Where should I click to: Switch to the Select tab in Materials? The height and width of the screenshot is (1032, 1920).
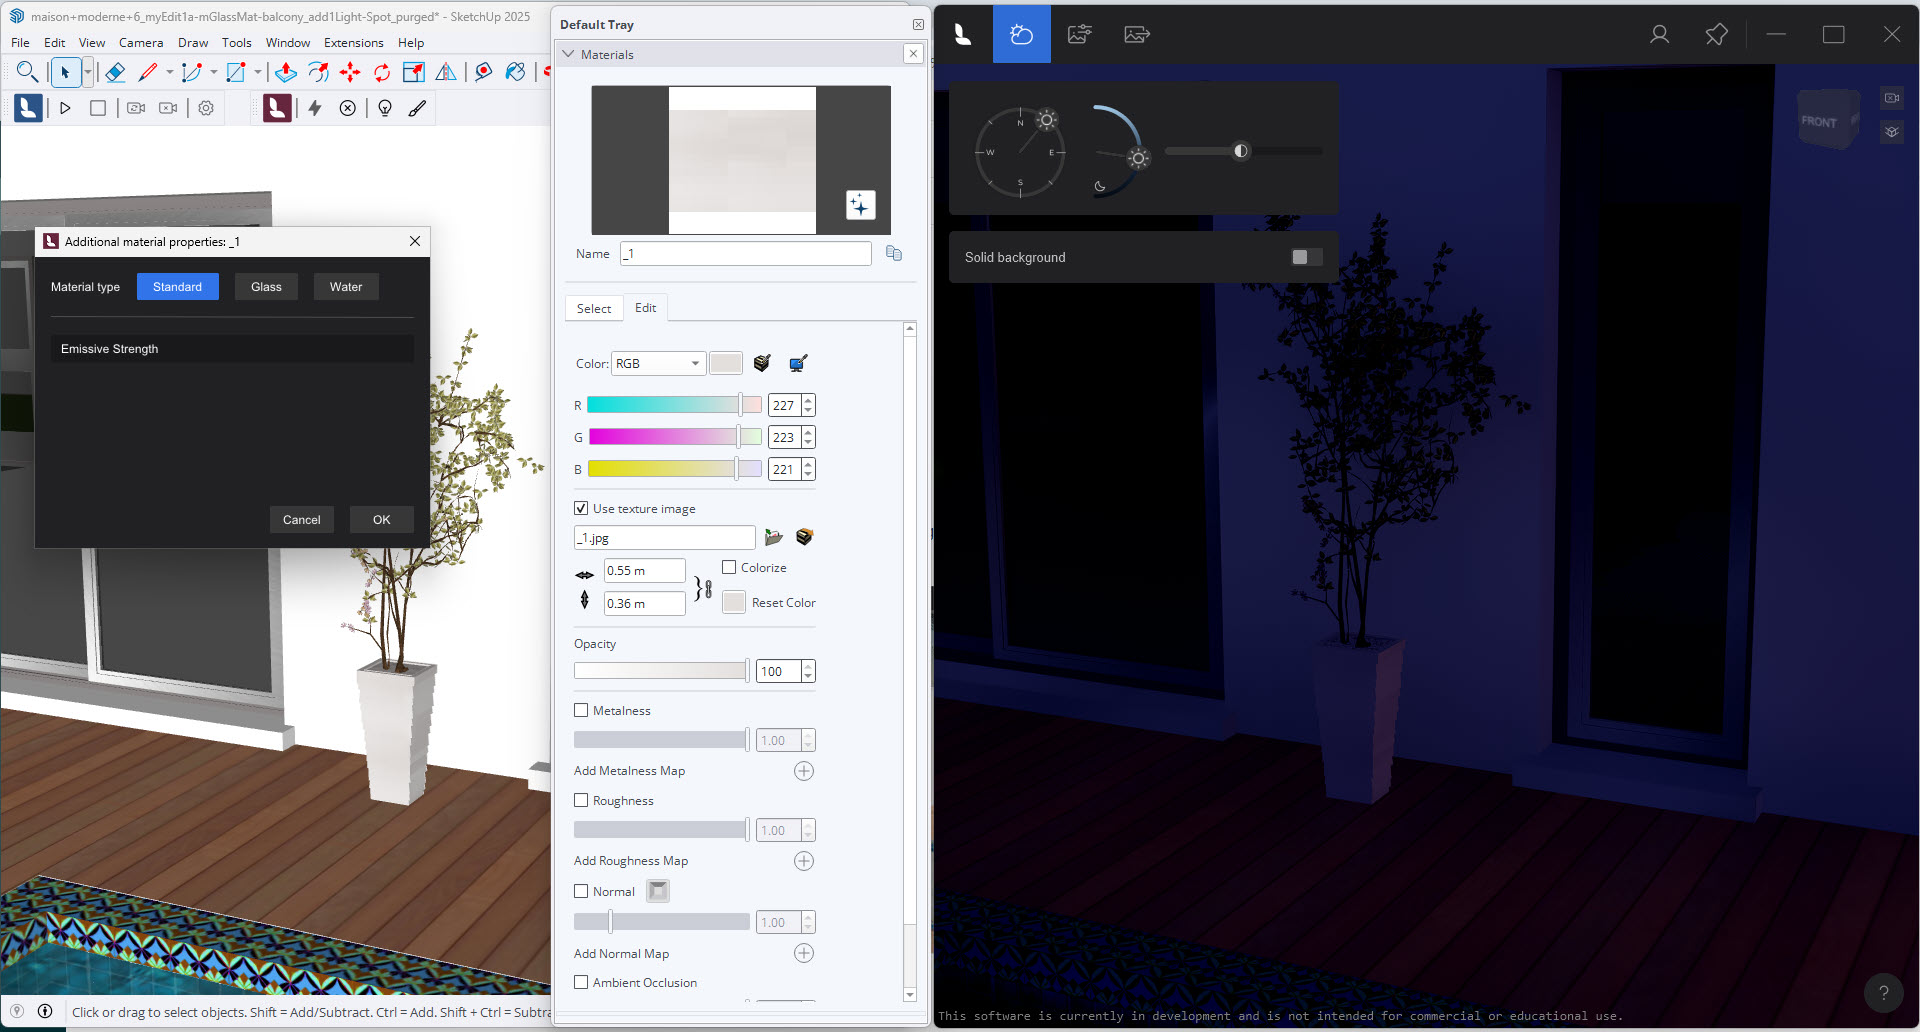593,308
